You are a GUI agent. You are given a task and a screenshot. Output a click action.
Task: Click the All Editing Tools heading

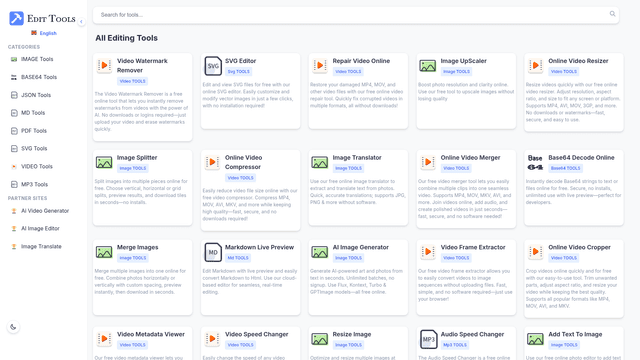point(127,38)
